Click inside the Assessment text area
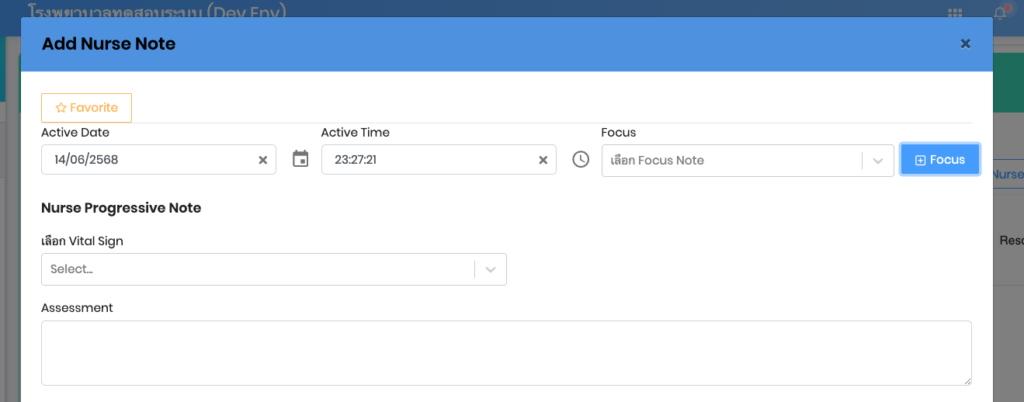 click(506, 352)
